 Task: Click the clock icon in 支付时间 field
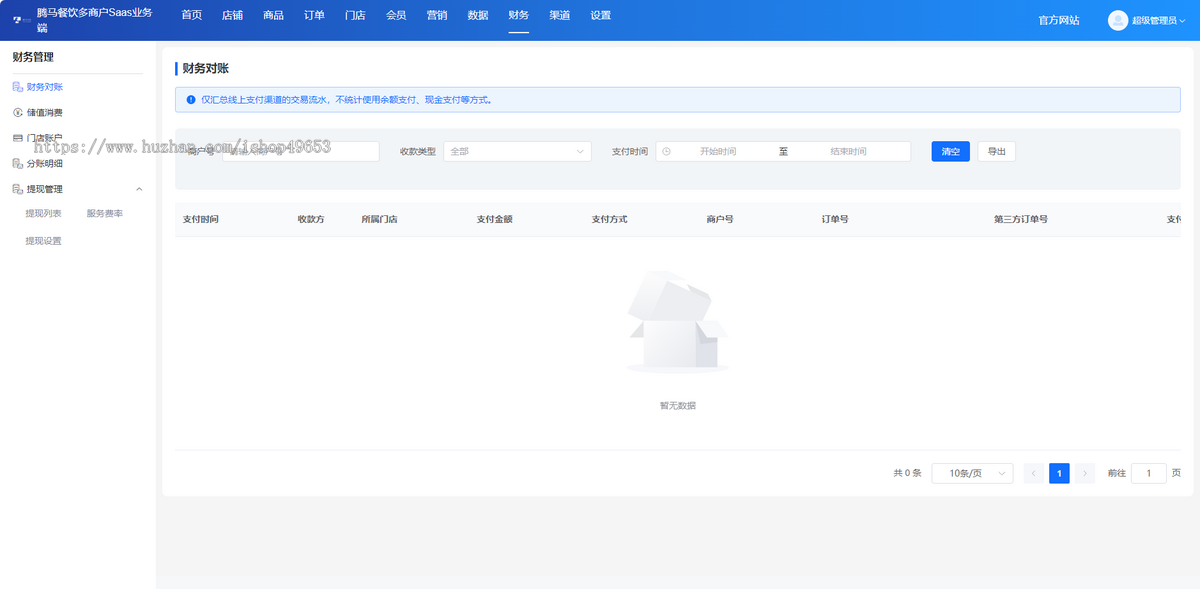click(667, 152)
